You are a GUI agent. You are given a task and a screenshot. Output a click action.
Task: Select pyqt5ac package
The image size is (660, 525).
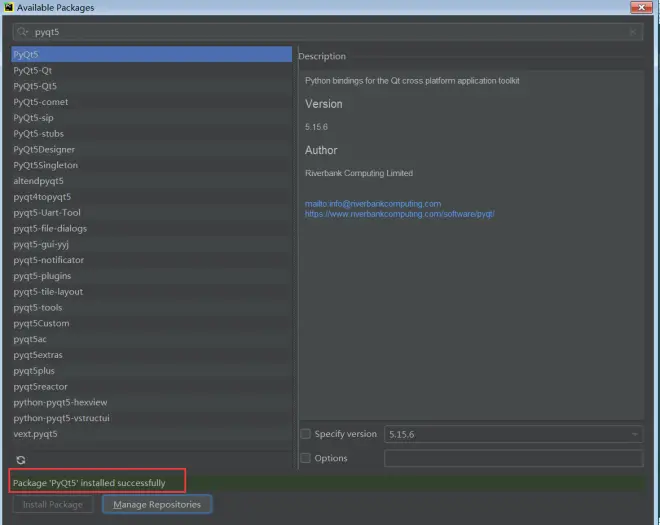(152, 339)
